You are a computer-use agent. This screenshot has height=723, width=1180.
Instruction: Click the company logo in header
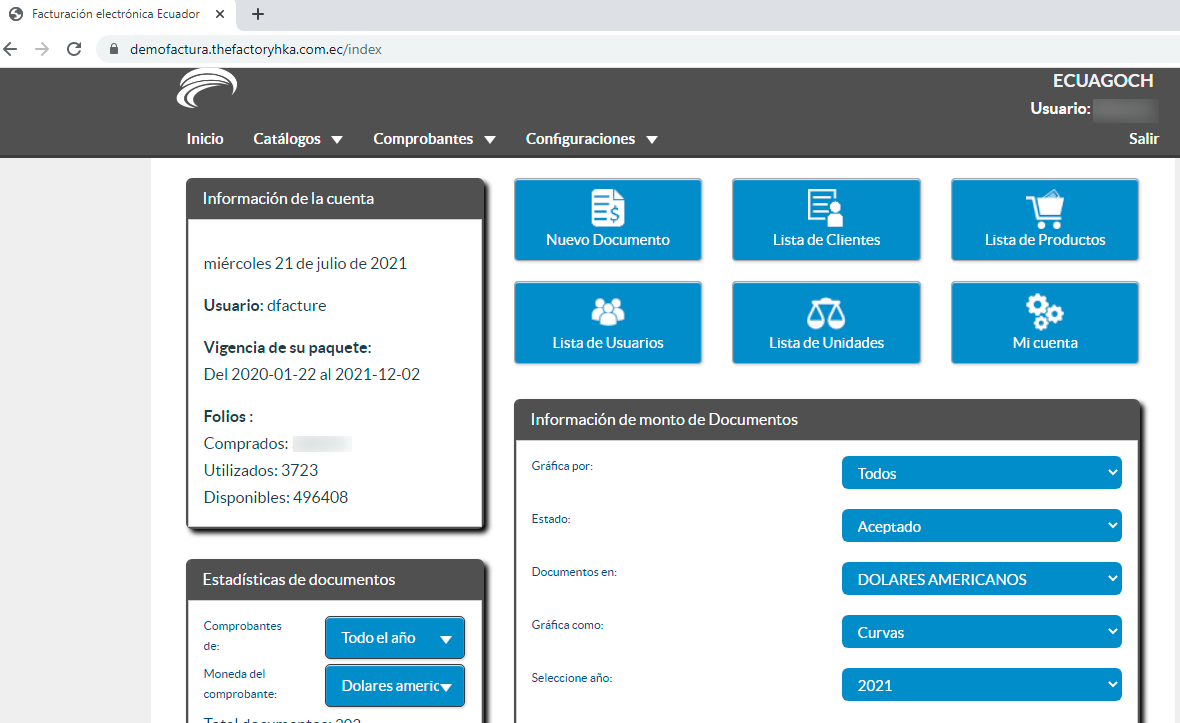[206, 88]
